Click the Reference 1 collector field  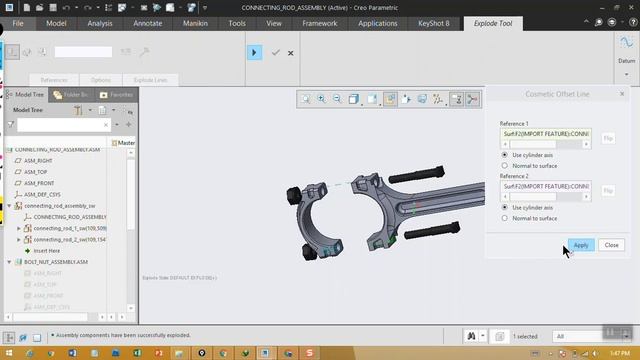tap(546, 134)
